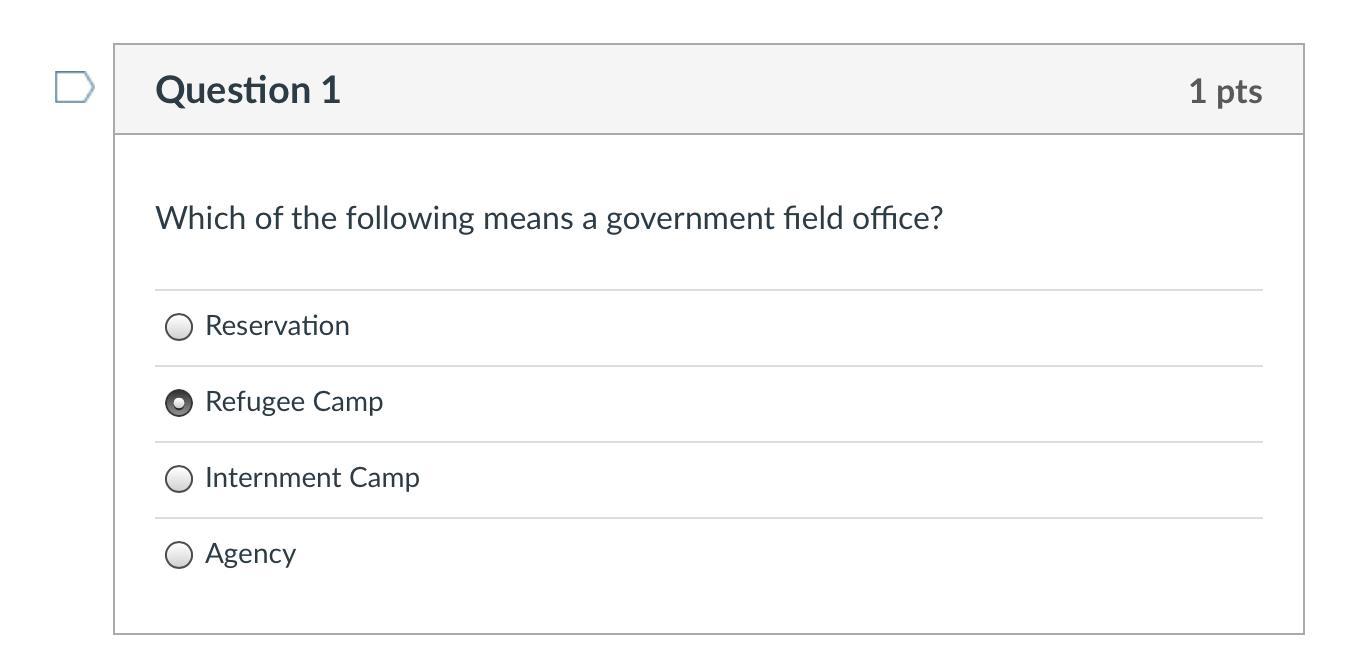Click blank space right of the Reservation label
This screenshot has height=657, width=1354.
pos(800,327)
